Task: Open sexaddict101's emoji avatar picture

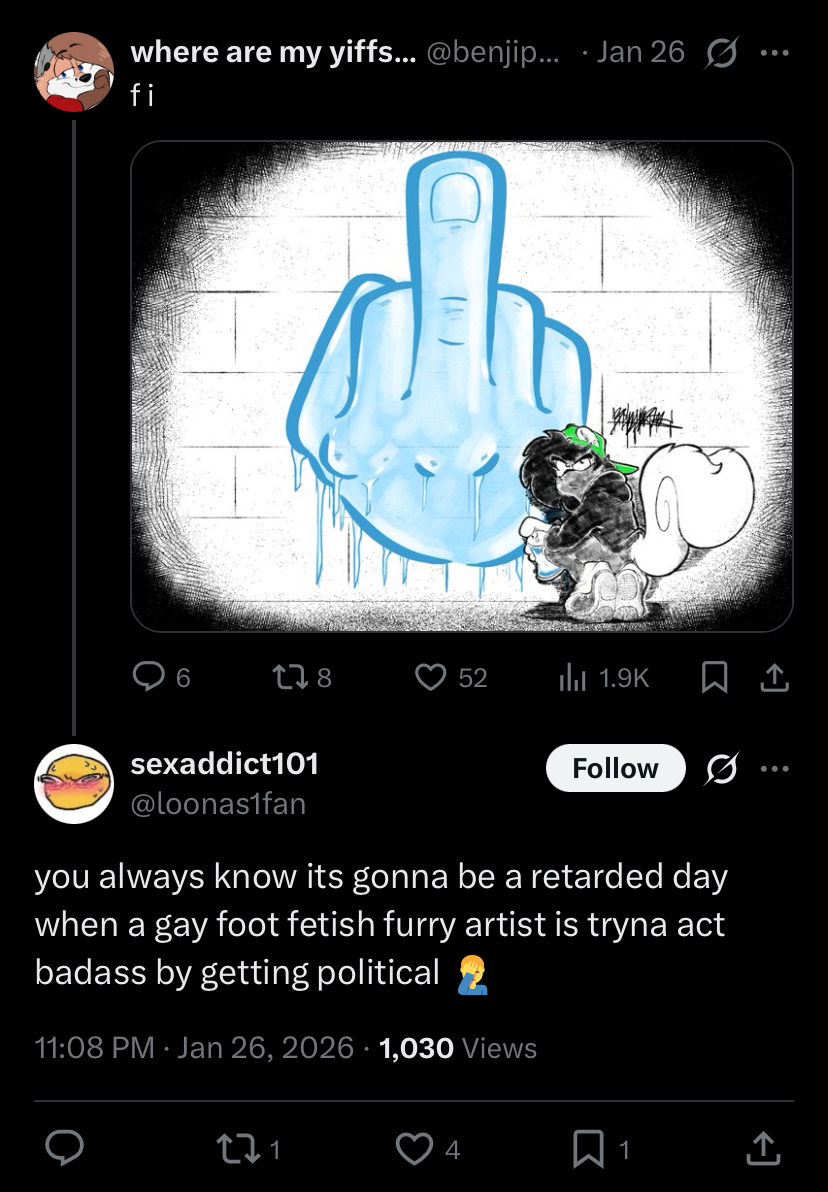Action: click(x=74, y=783)
